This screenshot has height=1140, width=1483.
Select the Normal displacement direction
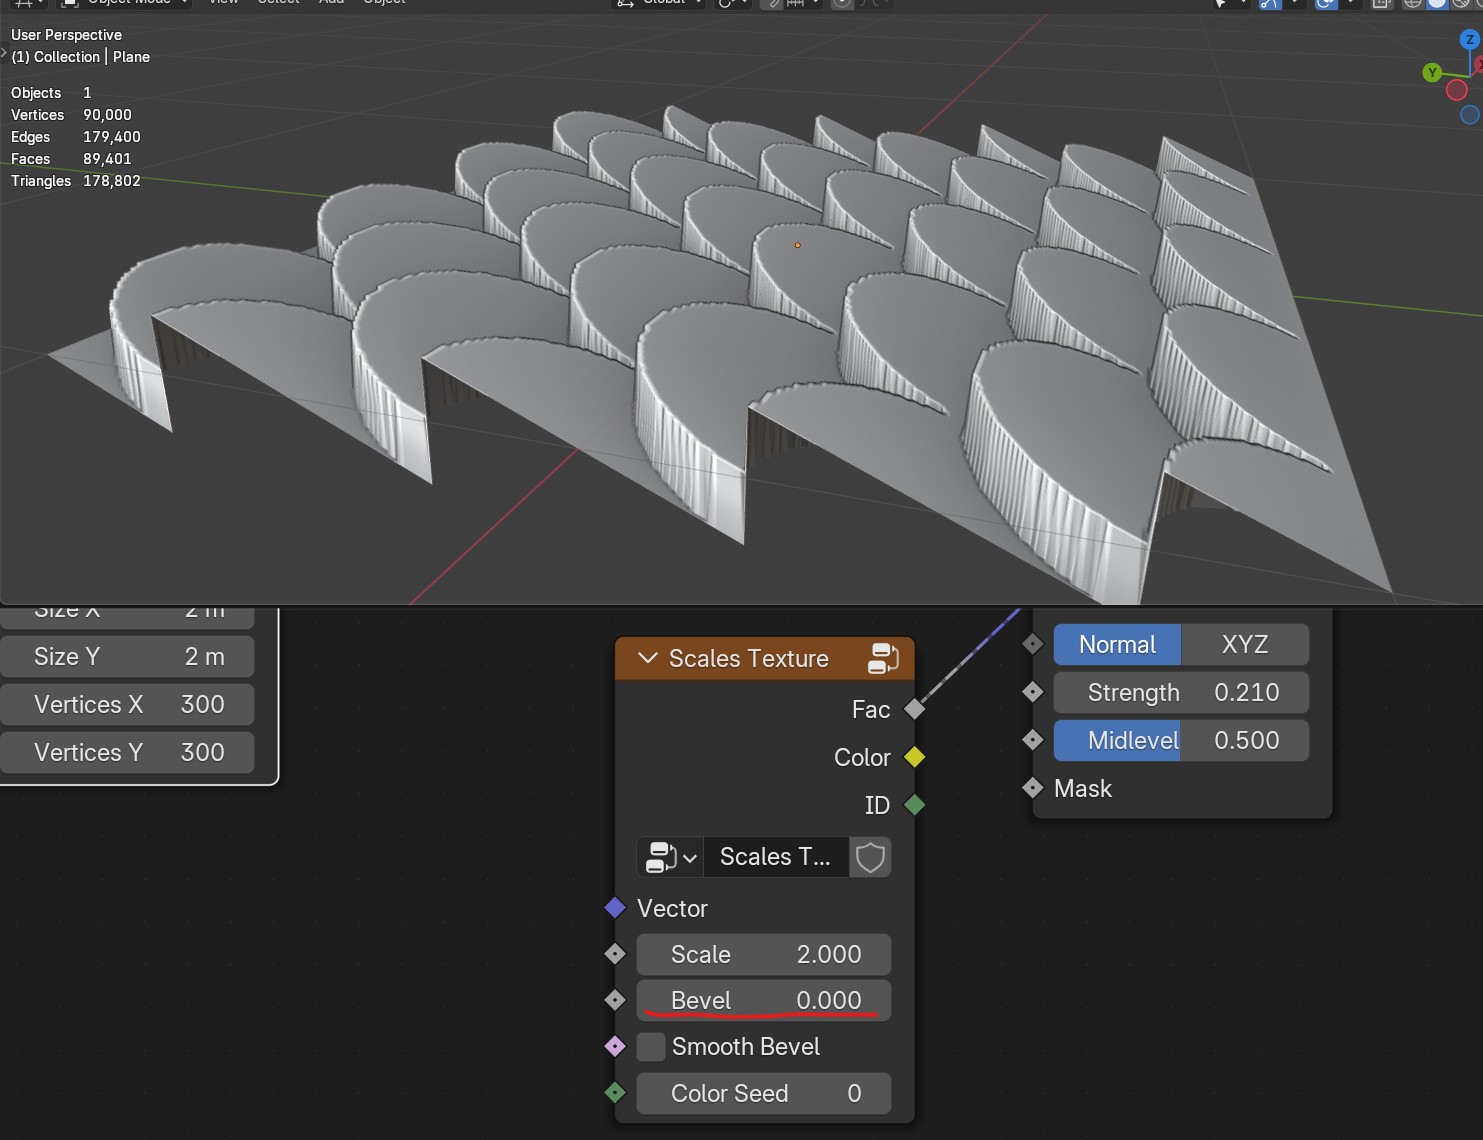coord(1117,645)
